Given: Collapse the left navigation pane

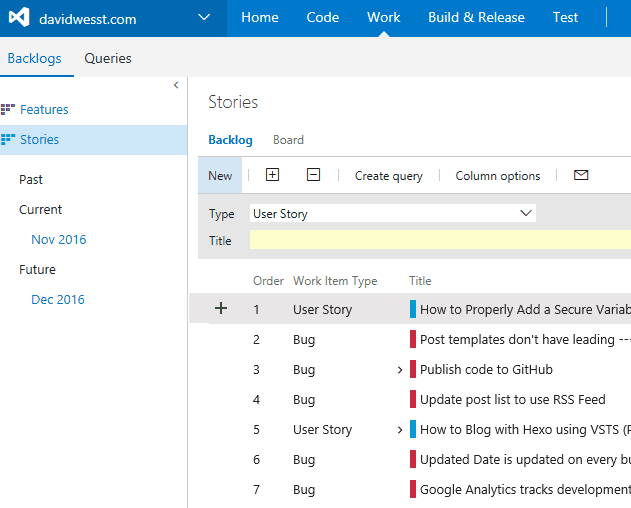Looking at the screenshot, I should coord(176,85).
